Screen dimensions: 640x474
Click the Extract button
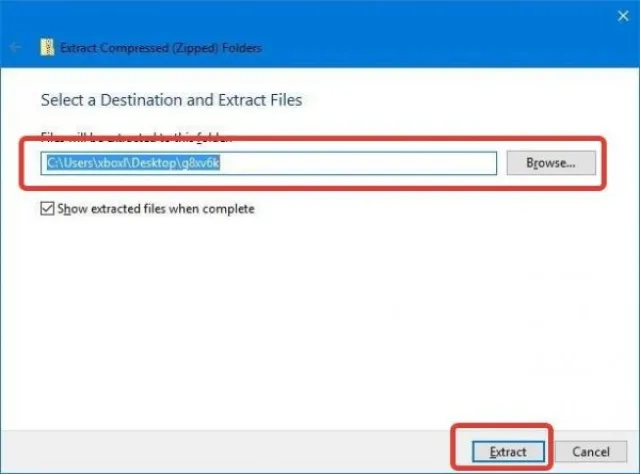[x=508, y=452]
